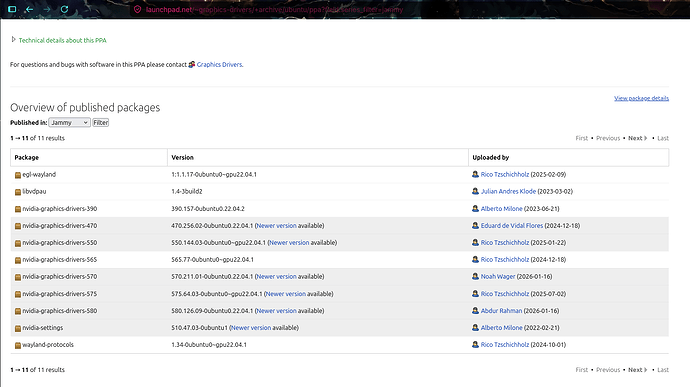Open Abdur Rahman uploader link
This screenshot has width=690, height=387.
501,311
